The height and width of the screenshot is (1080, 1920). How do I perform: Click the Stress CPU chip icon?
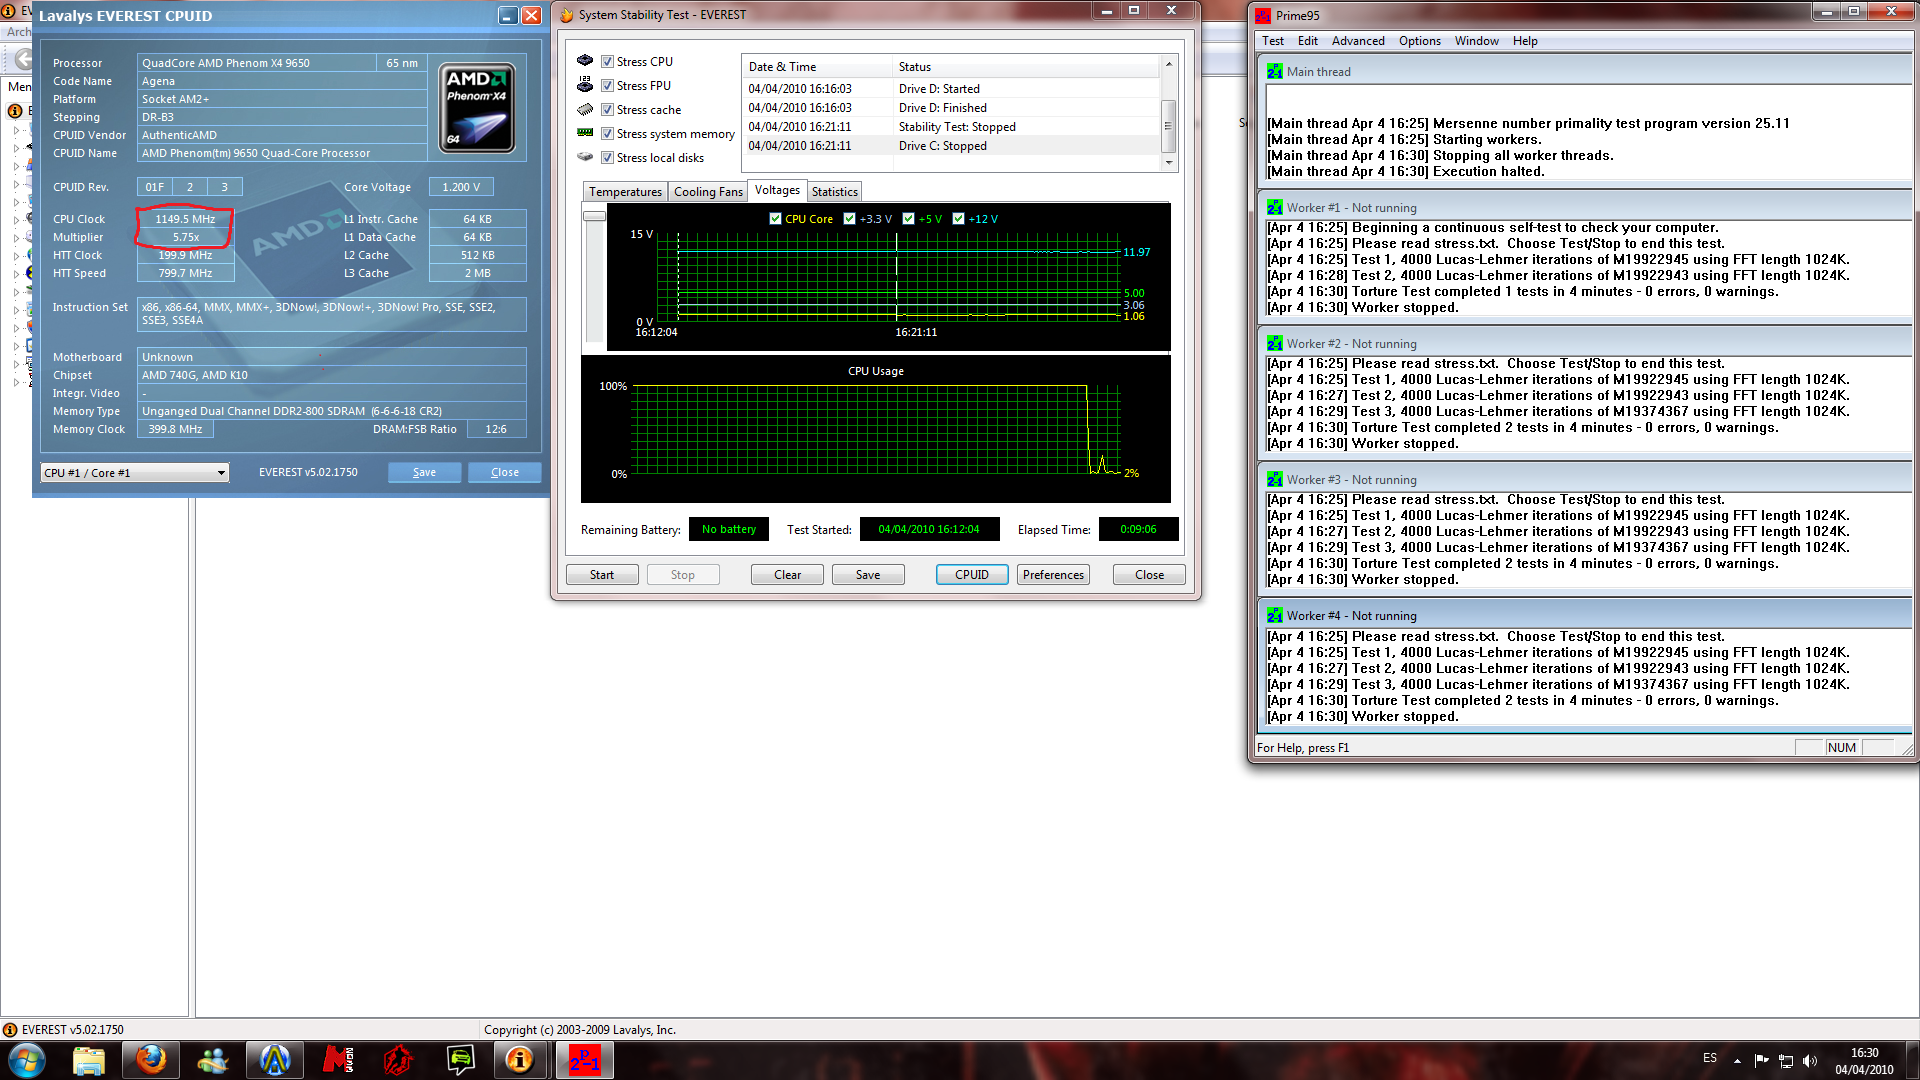[585, 61]
